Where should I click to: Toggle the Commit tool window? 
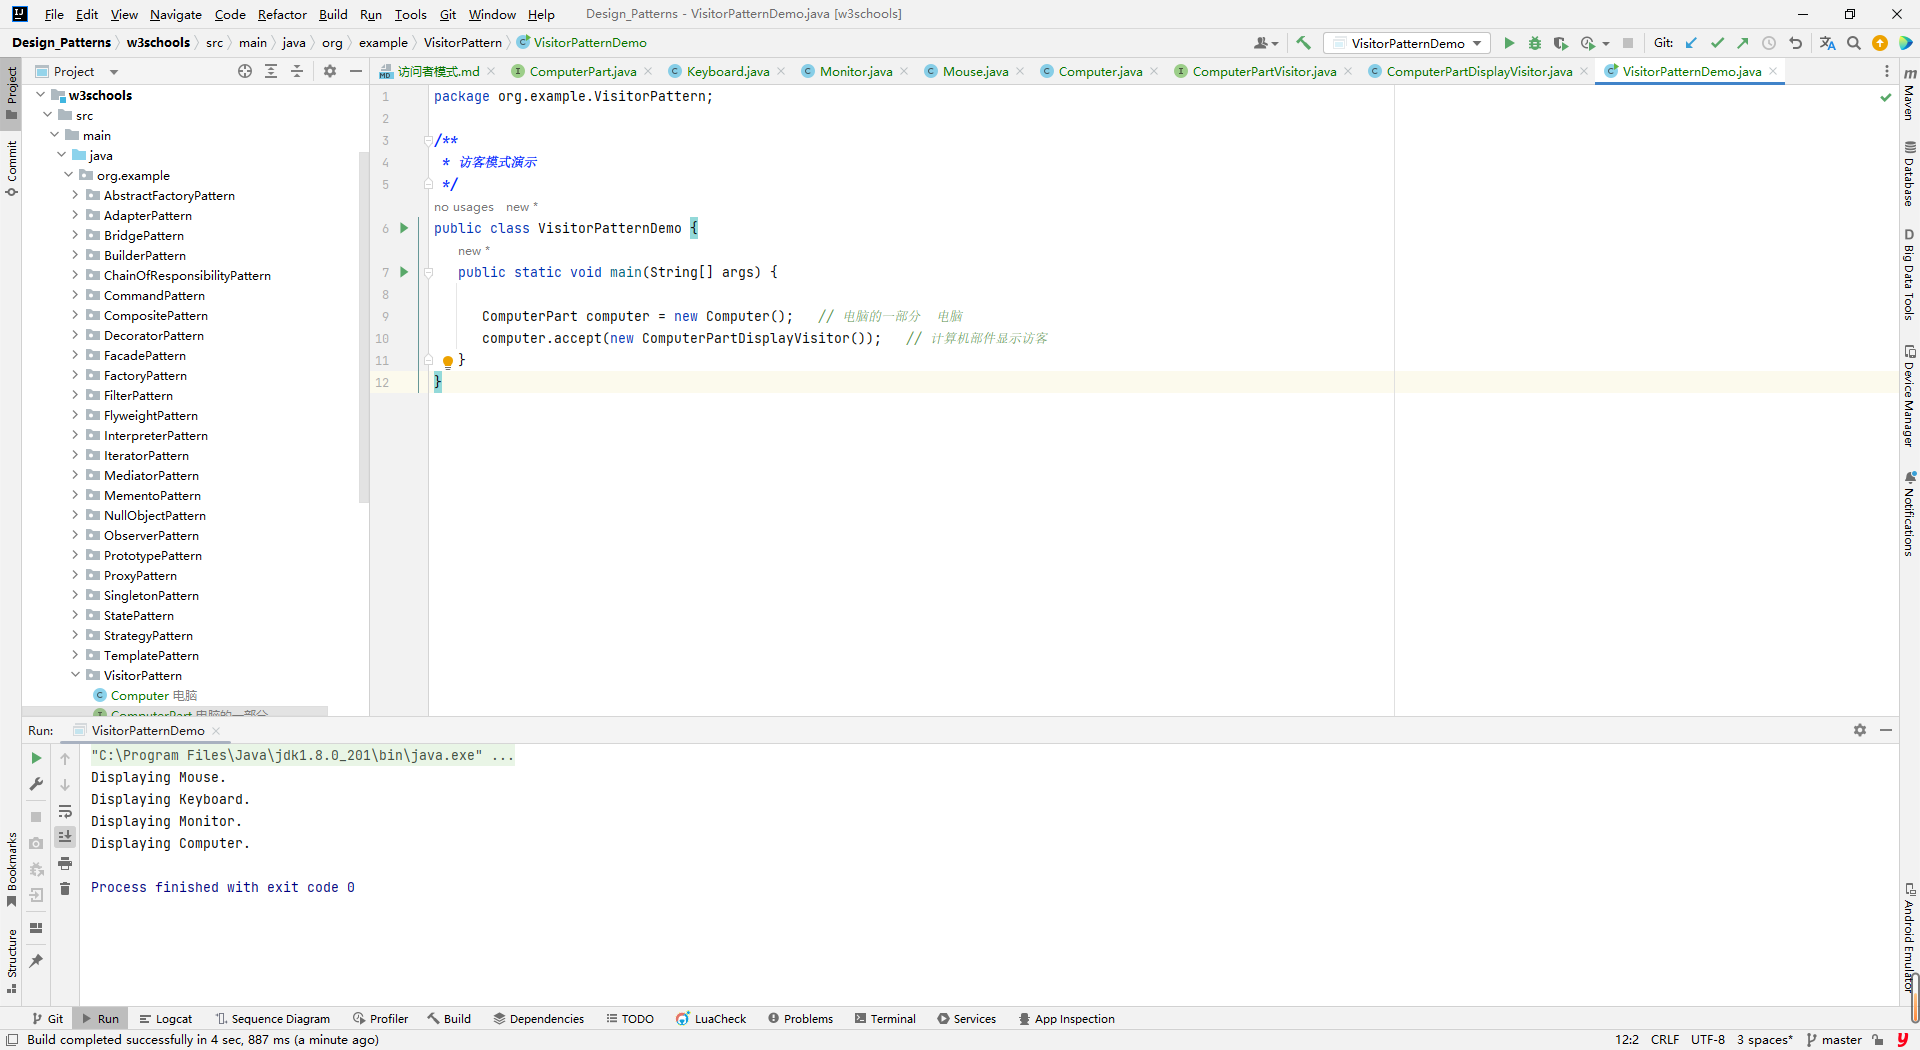(x=11, y=168)
